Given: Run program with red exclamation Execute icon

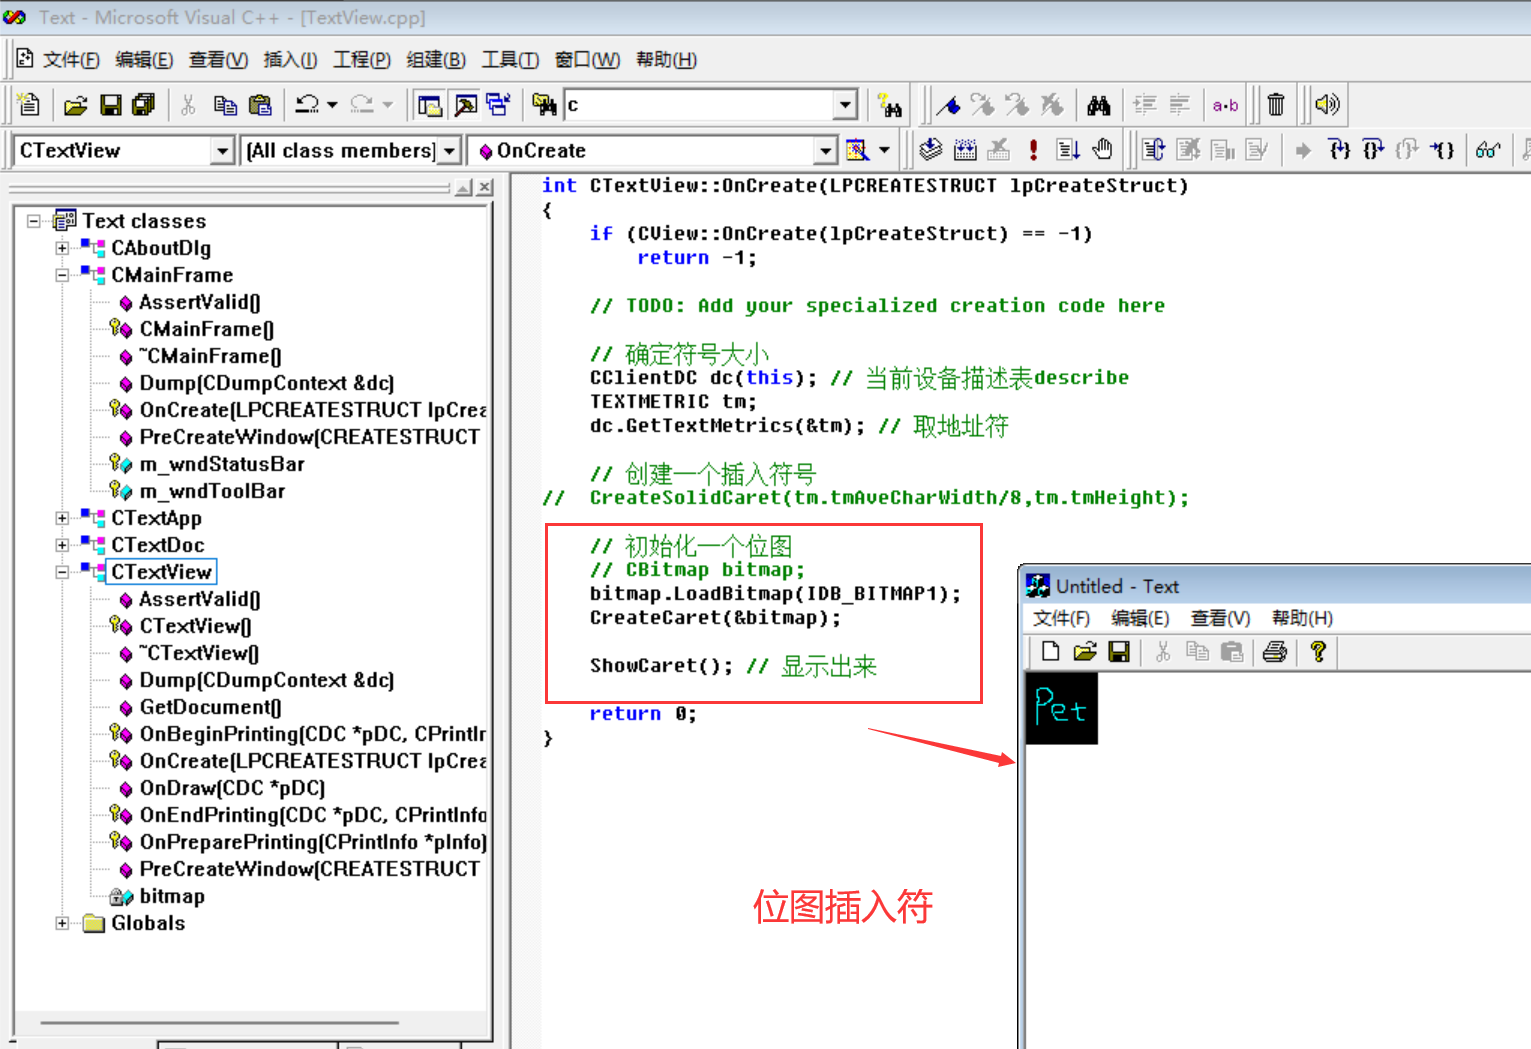Looking at the screenshot, I should pos(1033,150).
